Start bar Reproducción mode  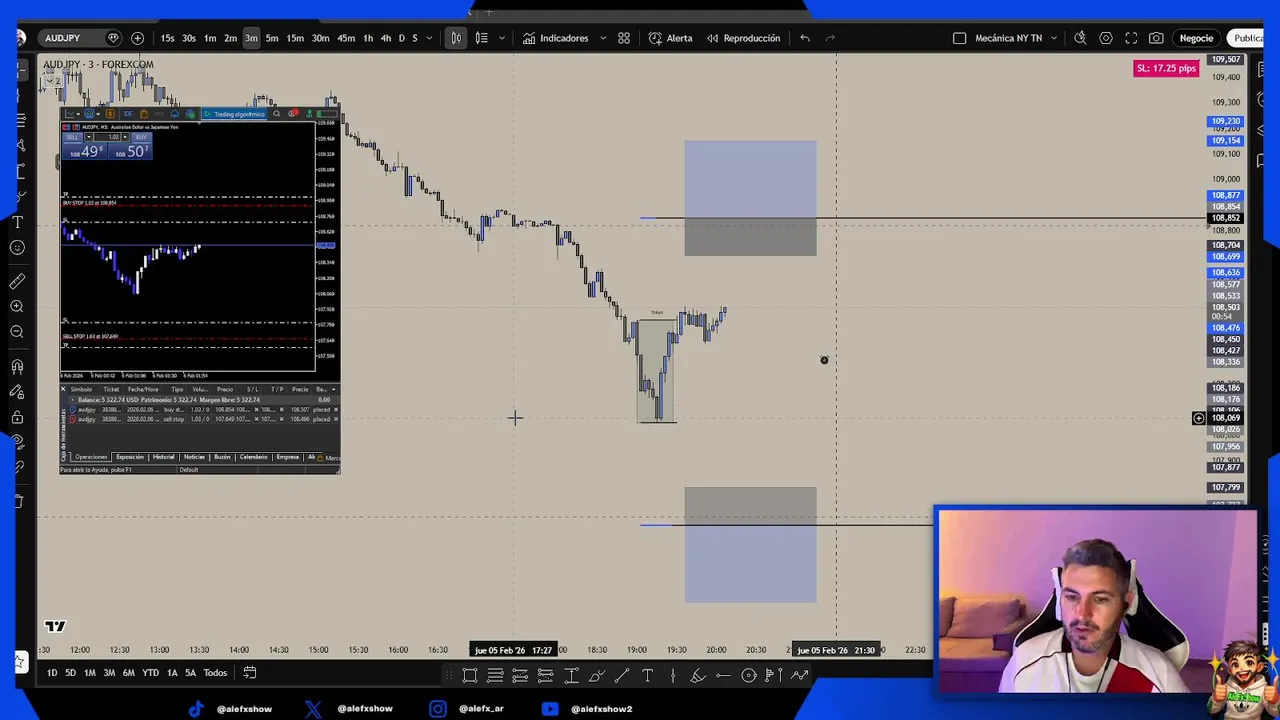(743, 38)
